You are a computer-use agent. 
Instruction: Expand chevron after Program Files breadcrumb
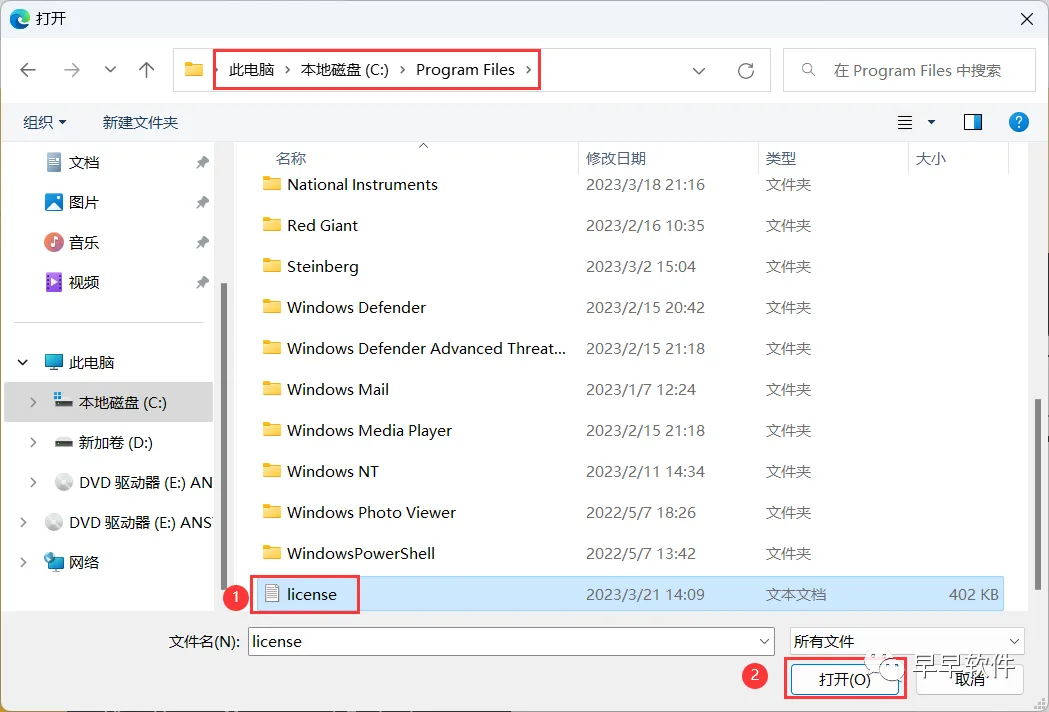pos(529,70)
